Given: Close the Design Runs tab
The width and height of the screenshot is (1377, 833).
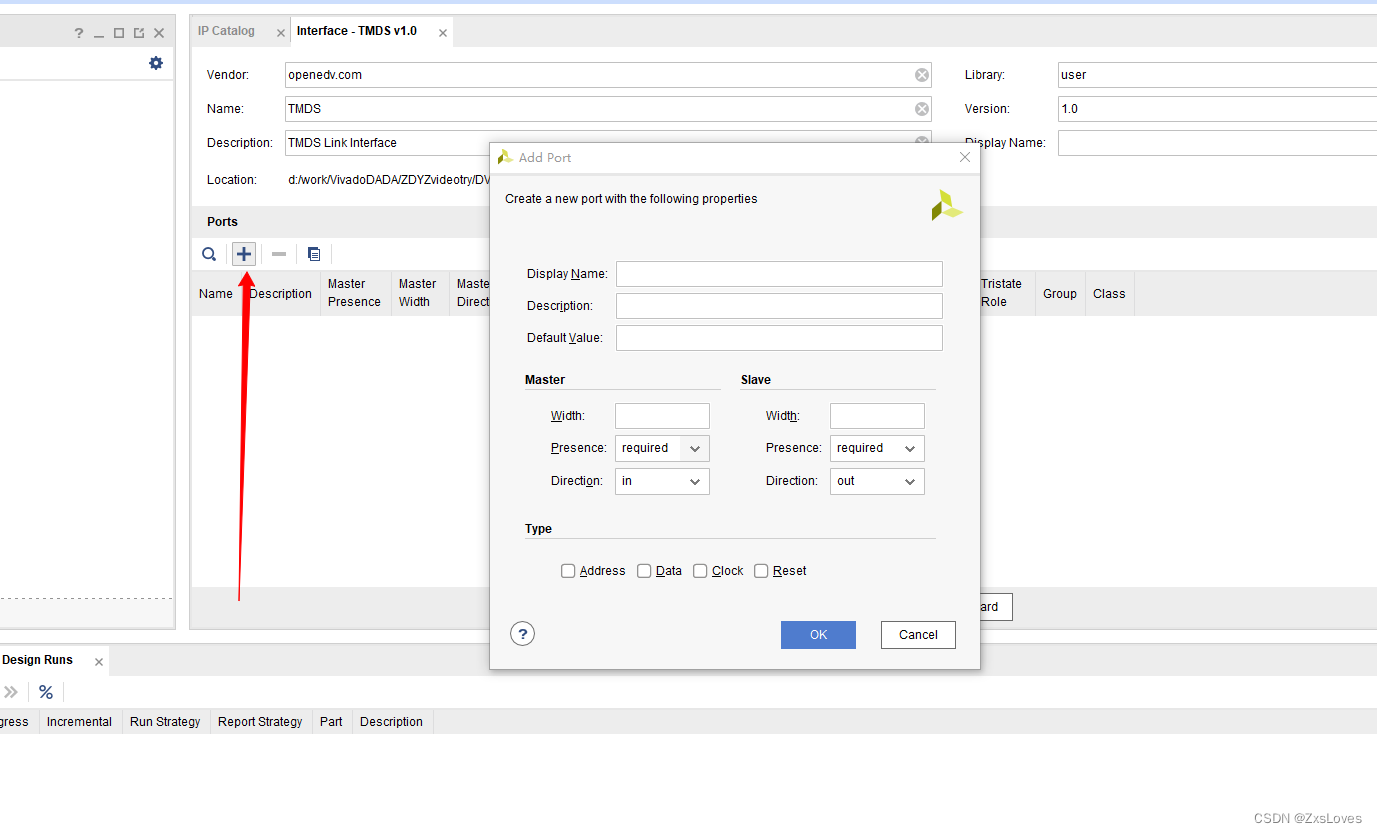Looking at the screenshot, I should pyautogui.click(x=98, y=662).
